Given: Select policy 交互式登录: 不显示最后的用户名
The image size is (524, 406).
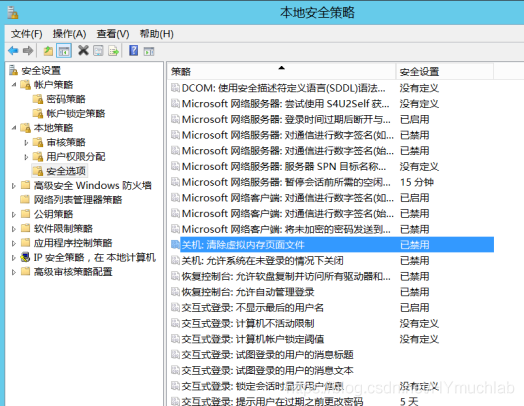Looking at the screenshot, I should pos(252,307).
